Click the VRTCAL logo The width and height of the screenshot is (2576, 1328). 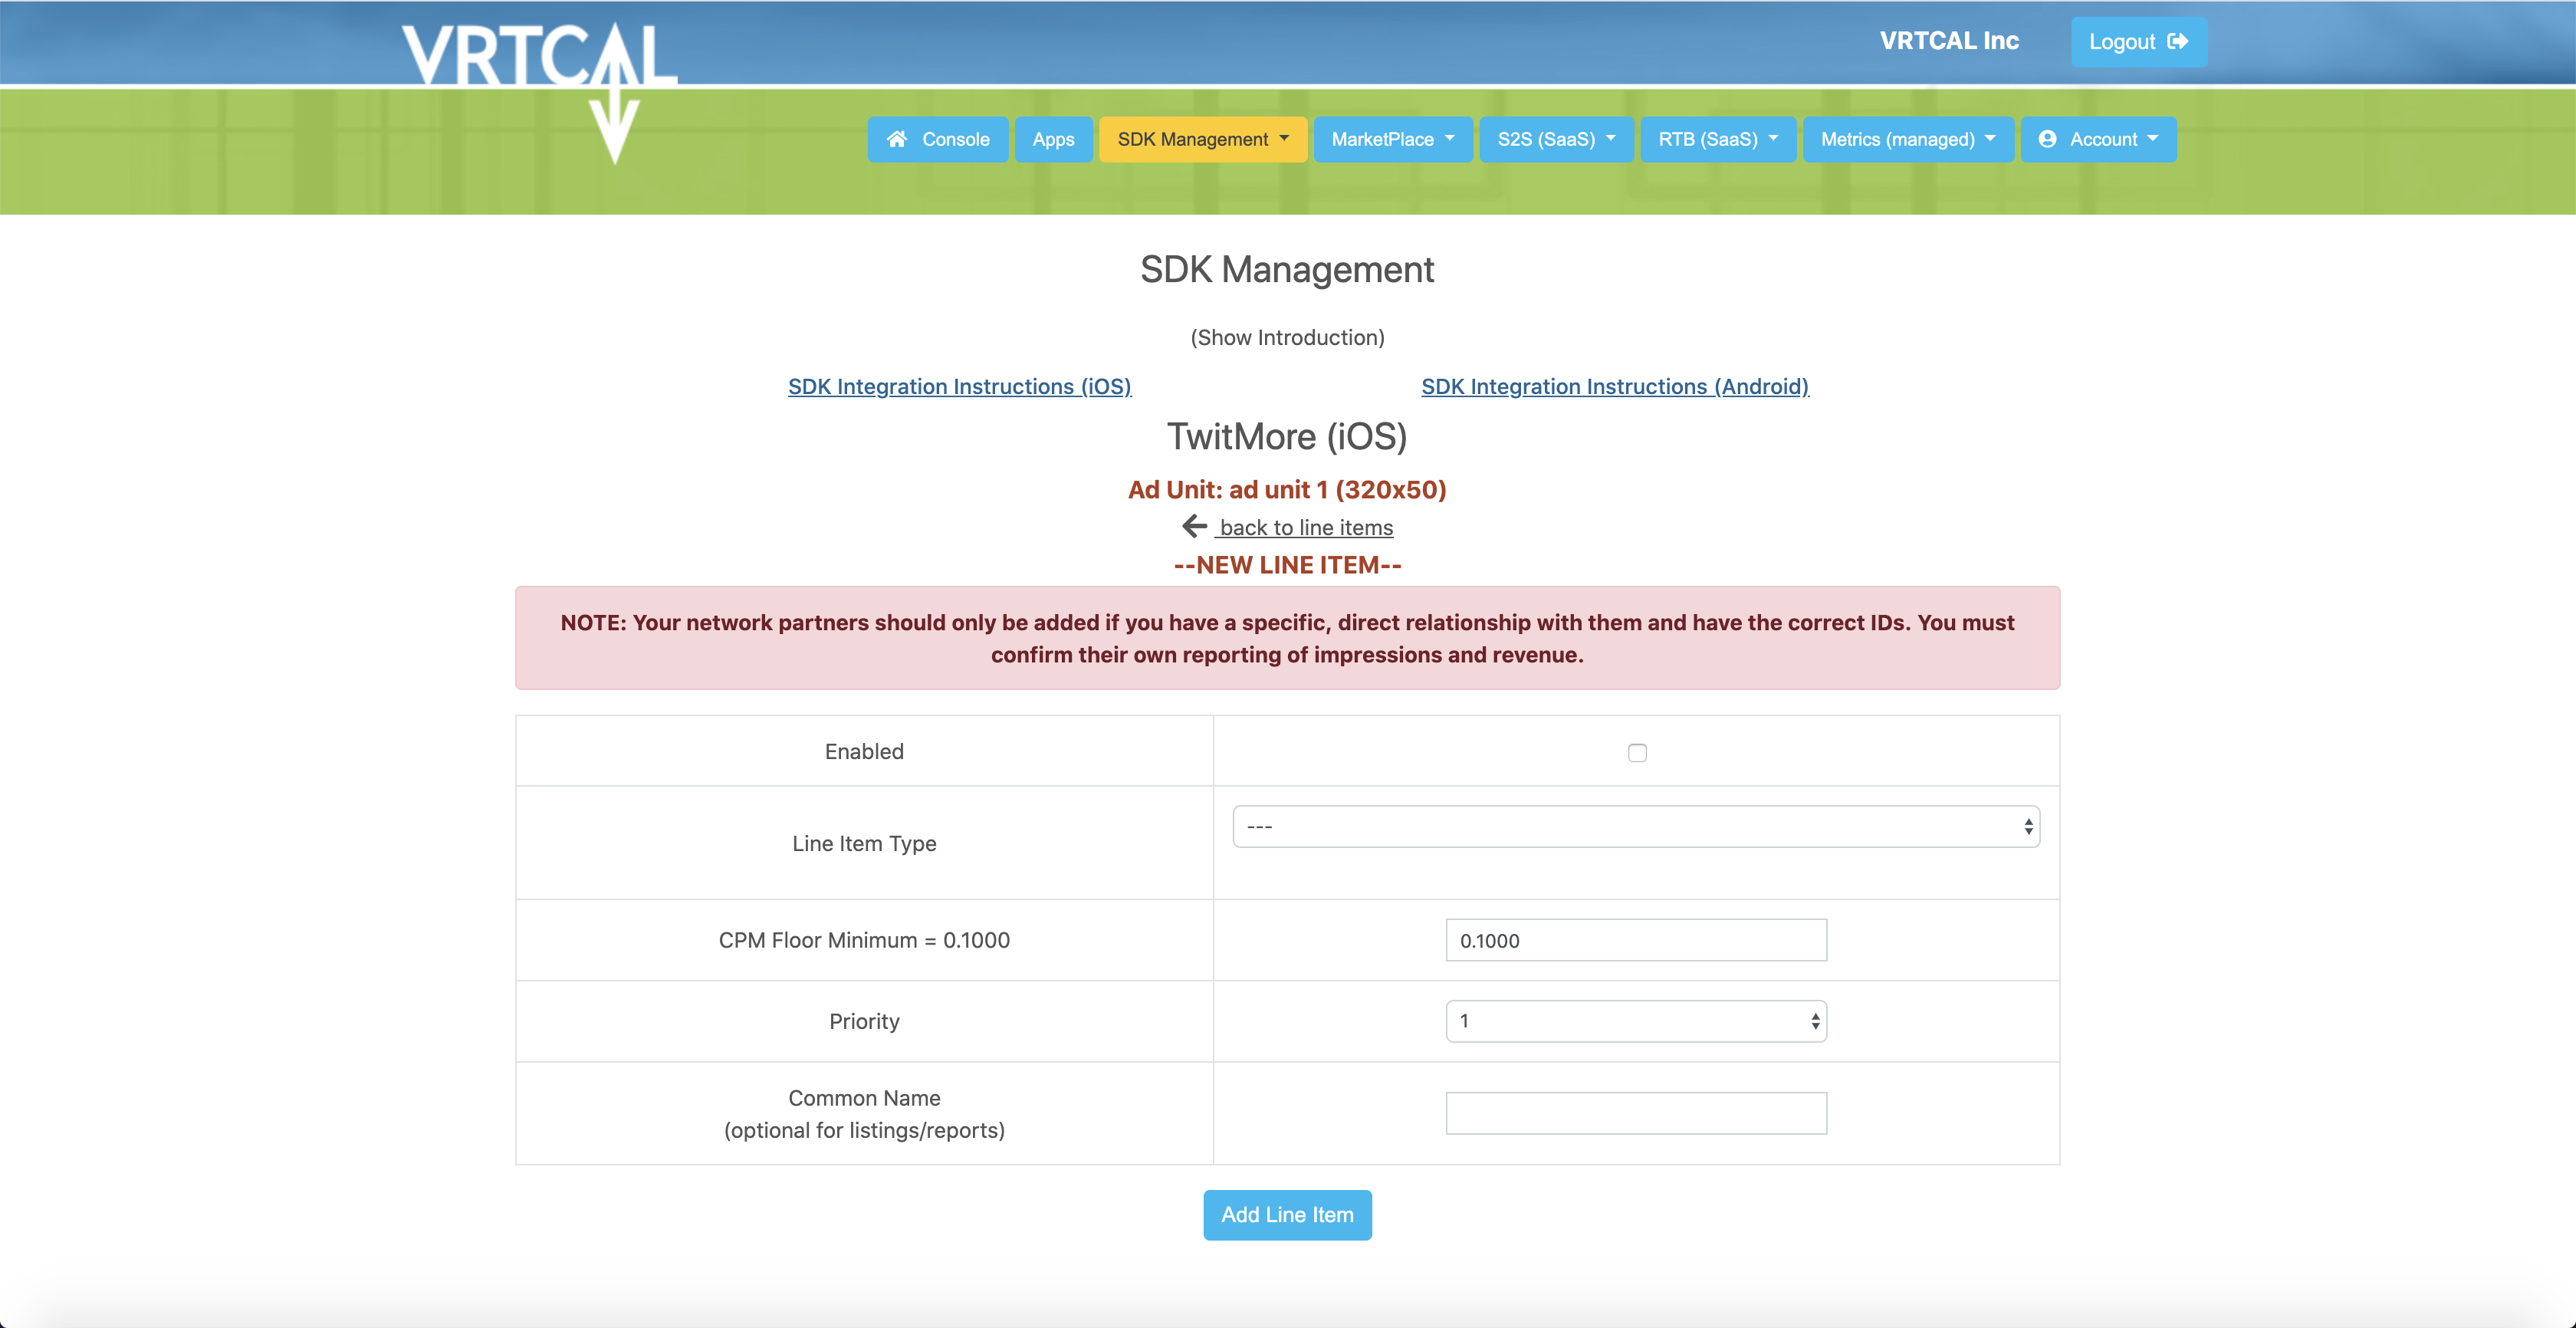pos(540,91)
